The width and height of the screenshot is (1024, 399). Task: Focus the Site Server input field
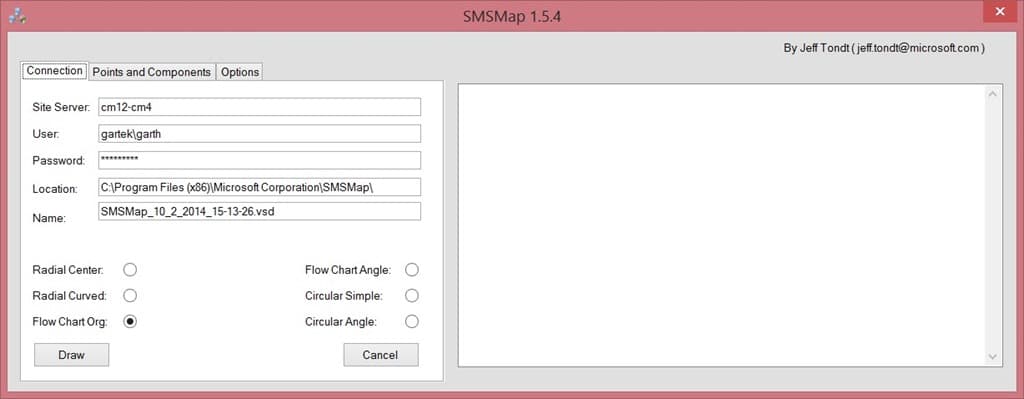click(x=259, y=107)
